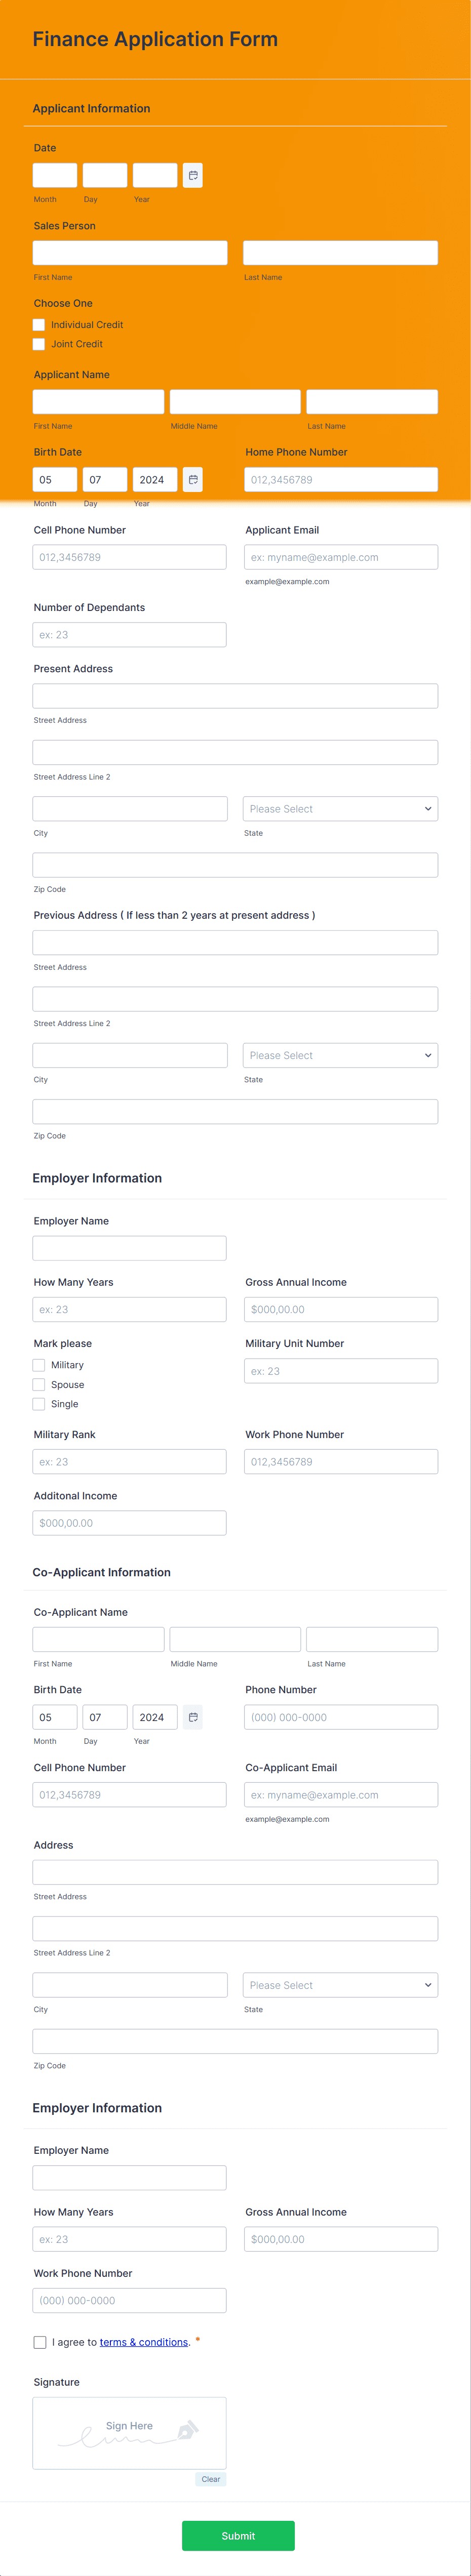Click the co-applicant employer Work Phone Number field
The image size is (471, 2576).
130,2300
